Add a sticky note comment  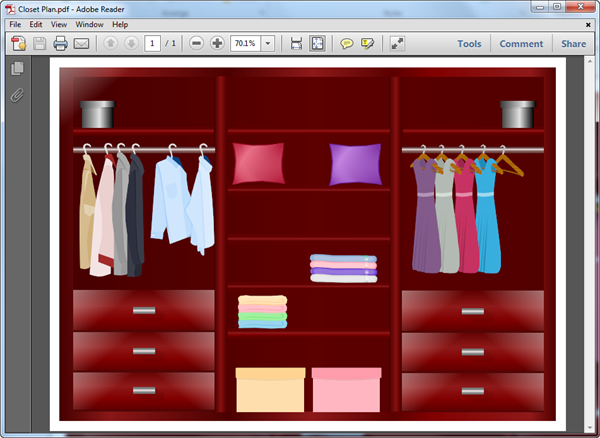pos(347,44)
